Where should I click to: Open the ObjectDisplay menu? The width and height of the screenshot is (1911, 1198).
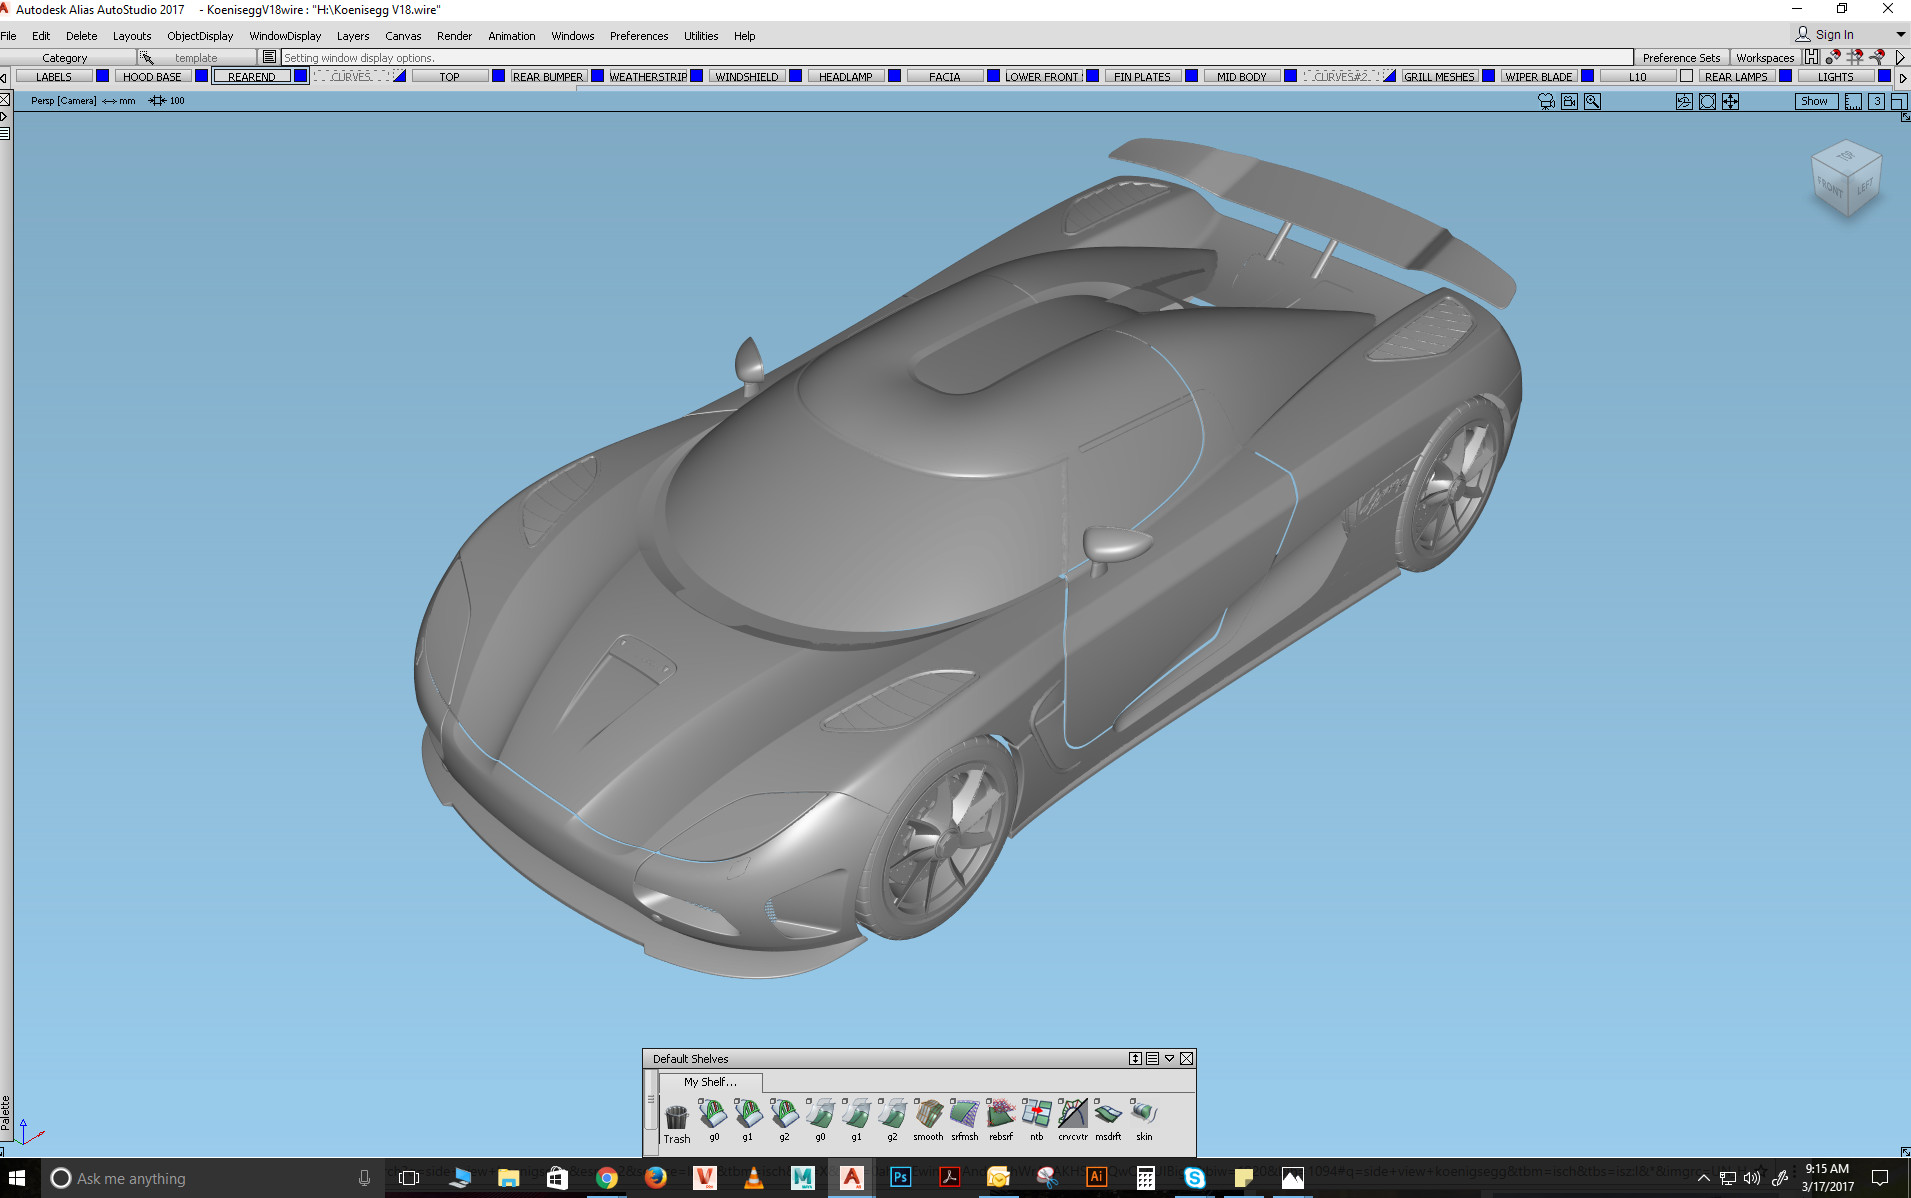[200, 36]
